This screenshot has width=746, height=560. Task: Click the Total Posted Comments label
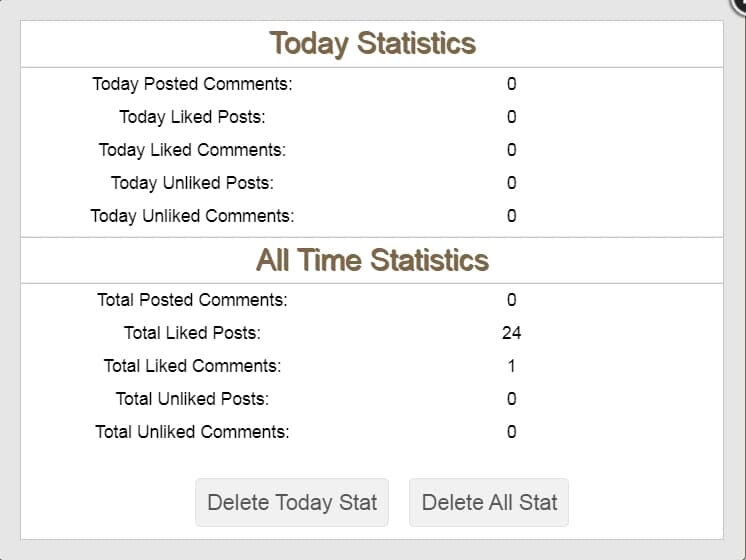point(192,300)
